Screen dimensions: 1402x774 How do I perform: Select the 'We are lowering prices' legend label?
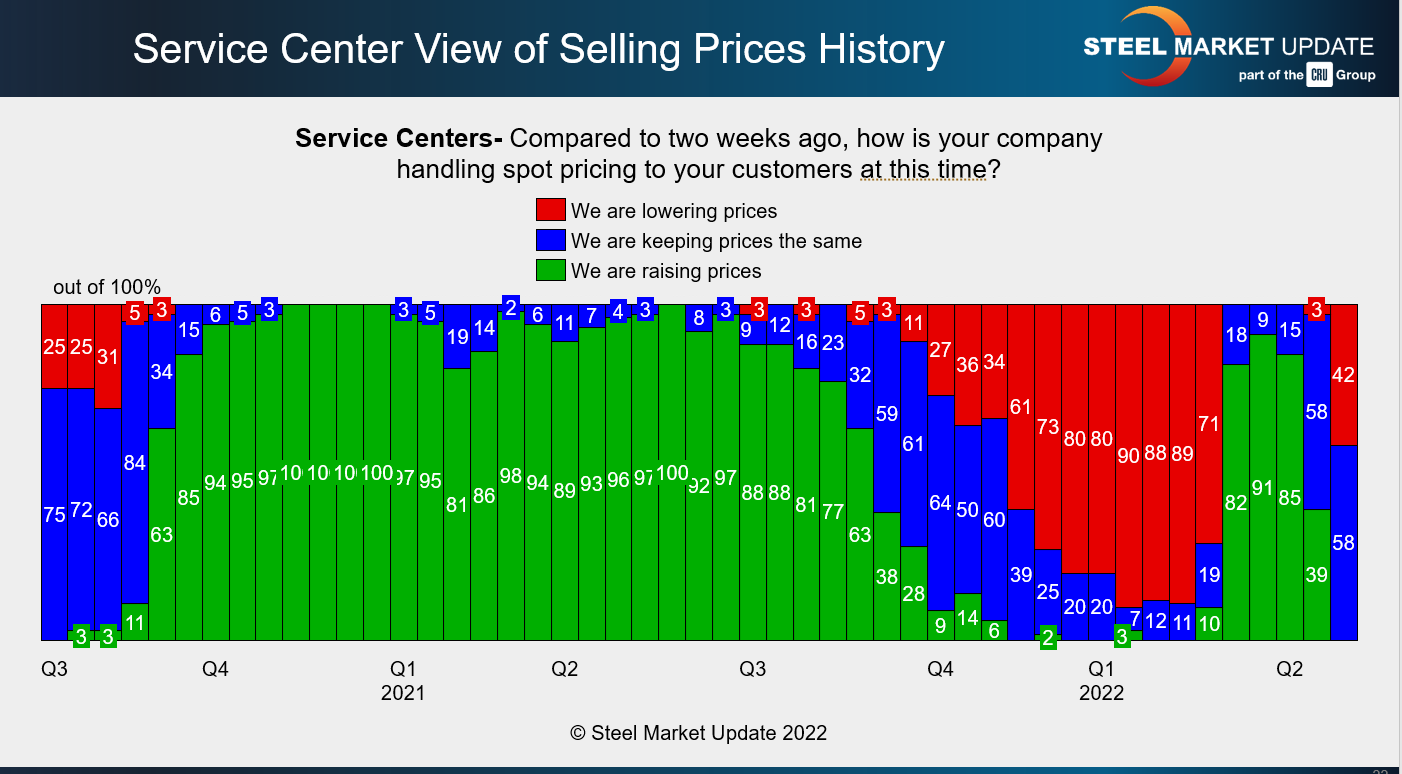click(674, 211)
